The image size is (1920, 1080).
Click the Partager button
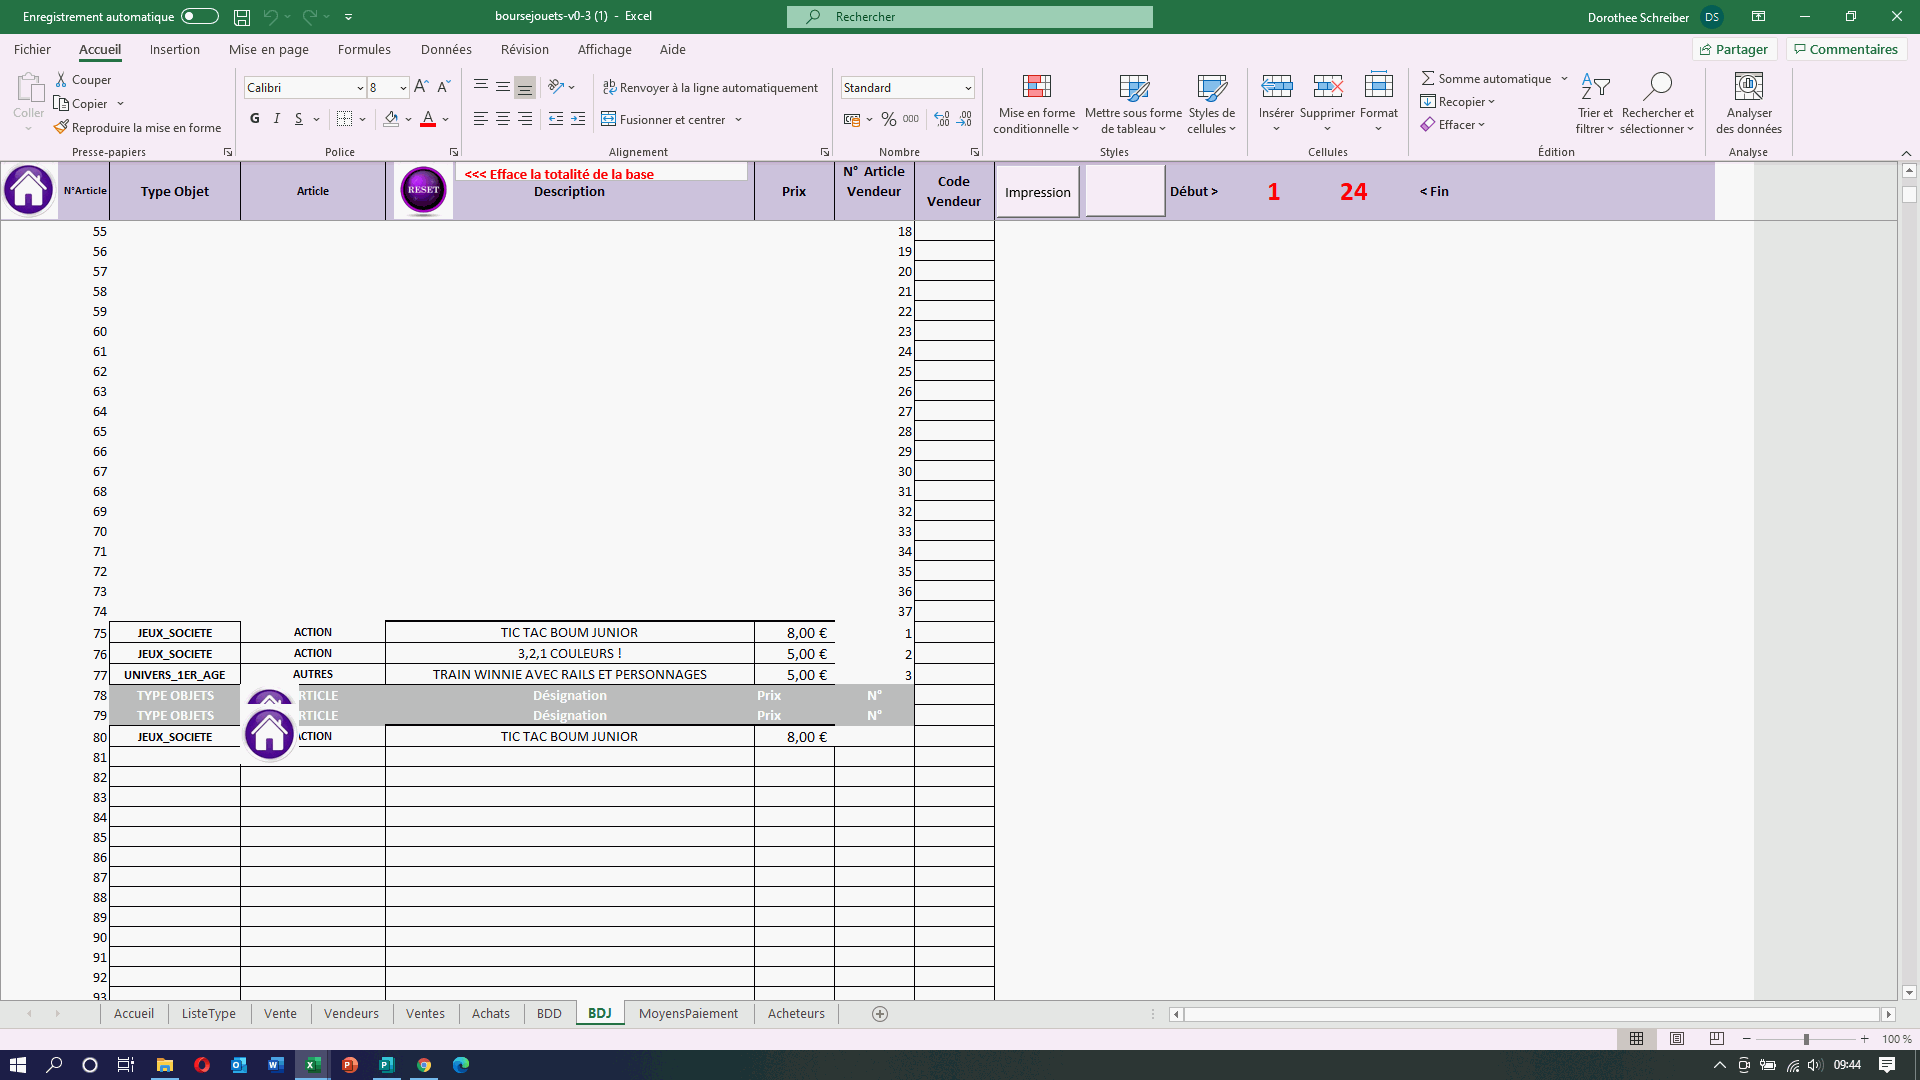1734,49
